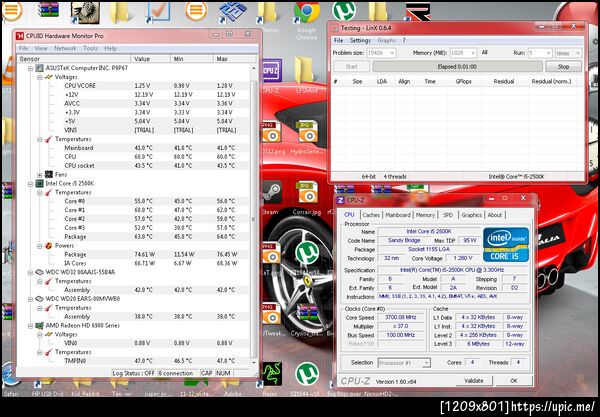Click the WDC WD32 hard drive icon

(x=39, y=272)
